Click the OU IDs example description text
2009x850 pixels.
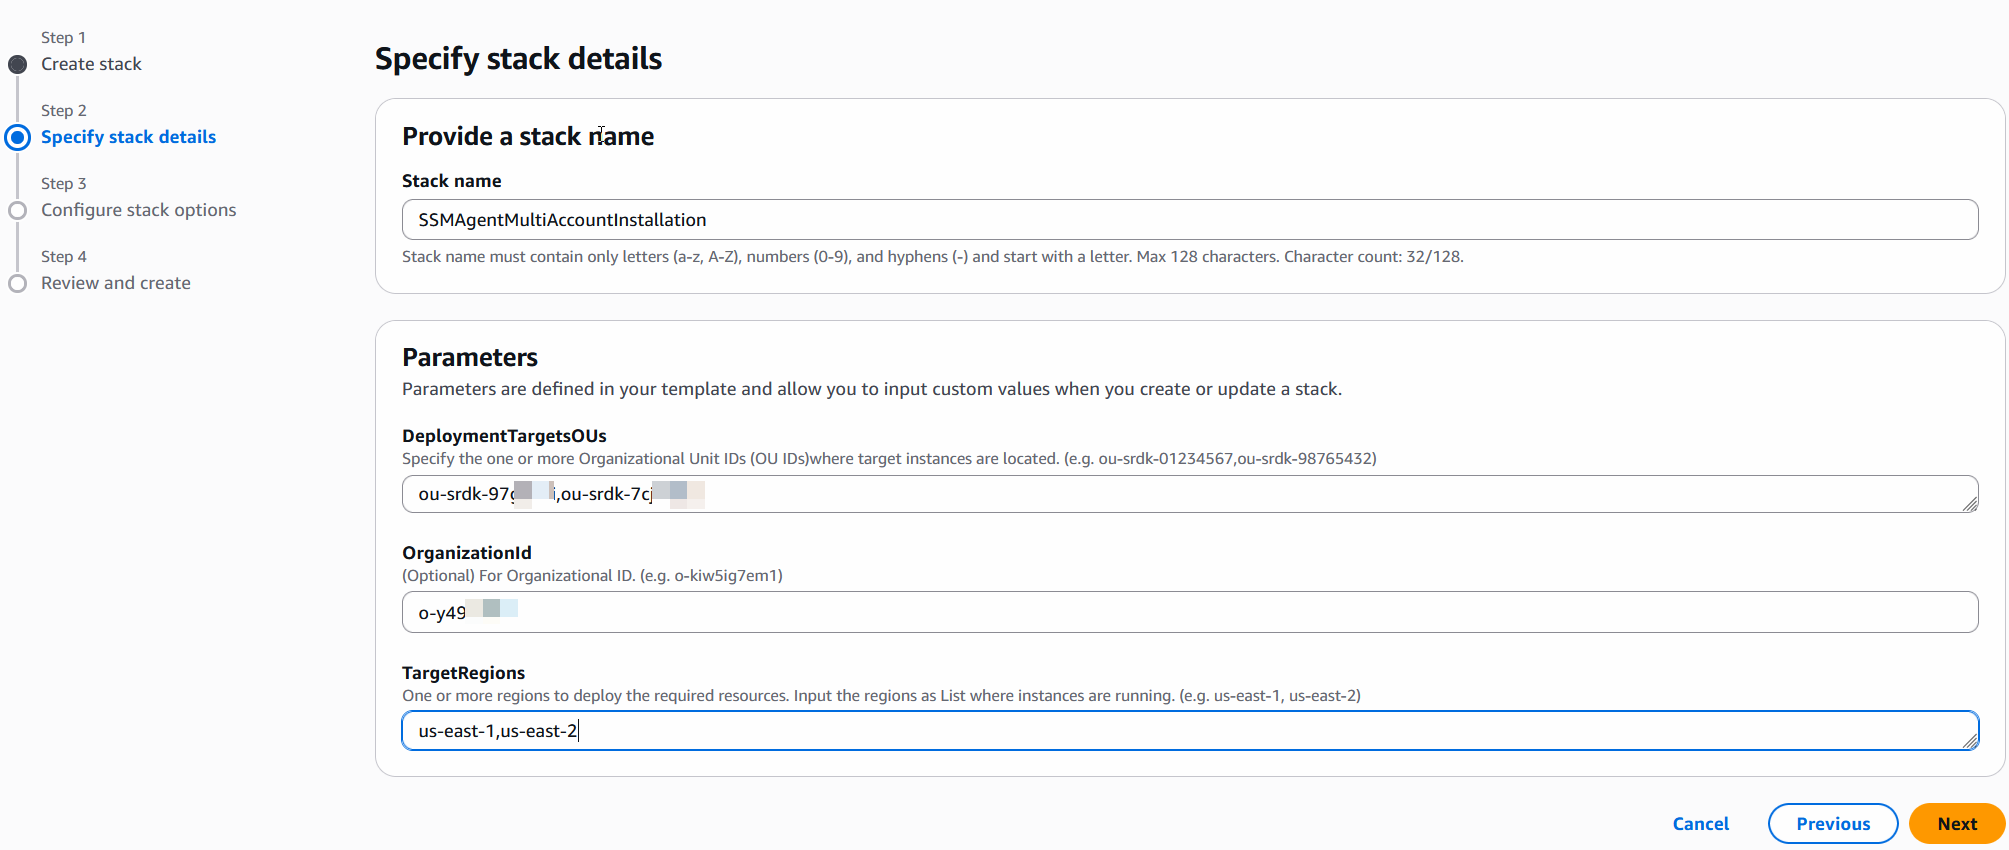coord(889,459)
